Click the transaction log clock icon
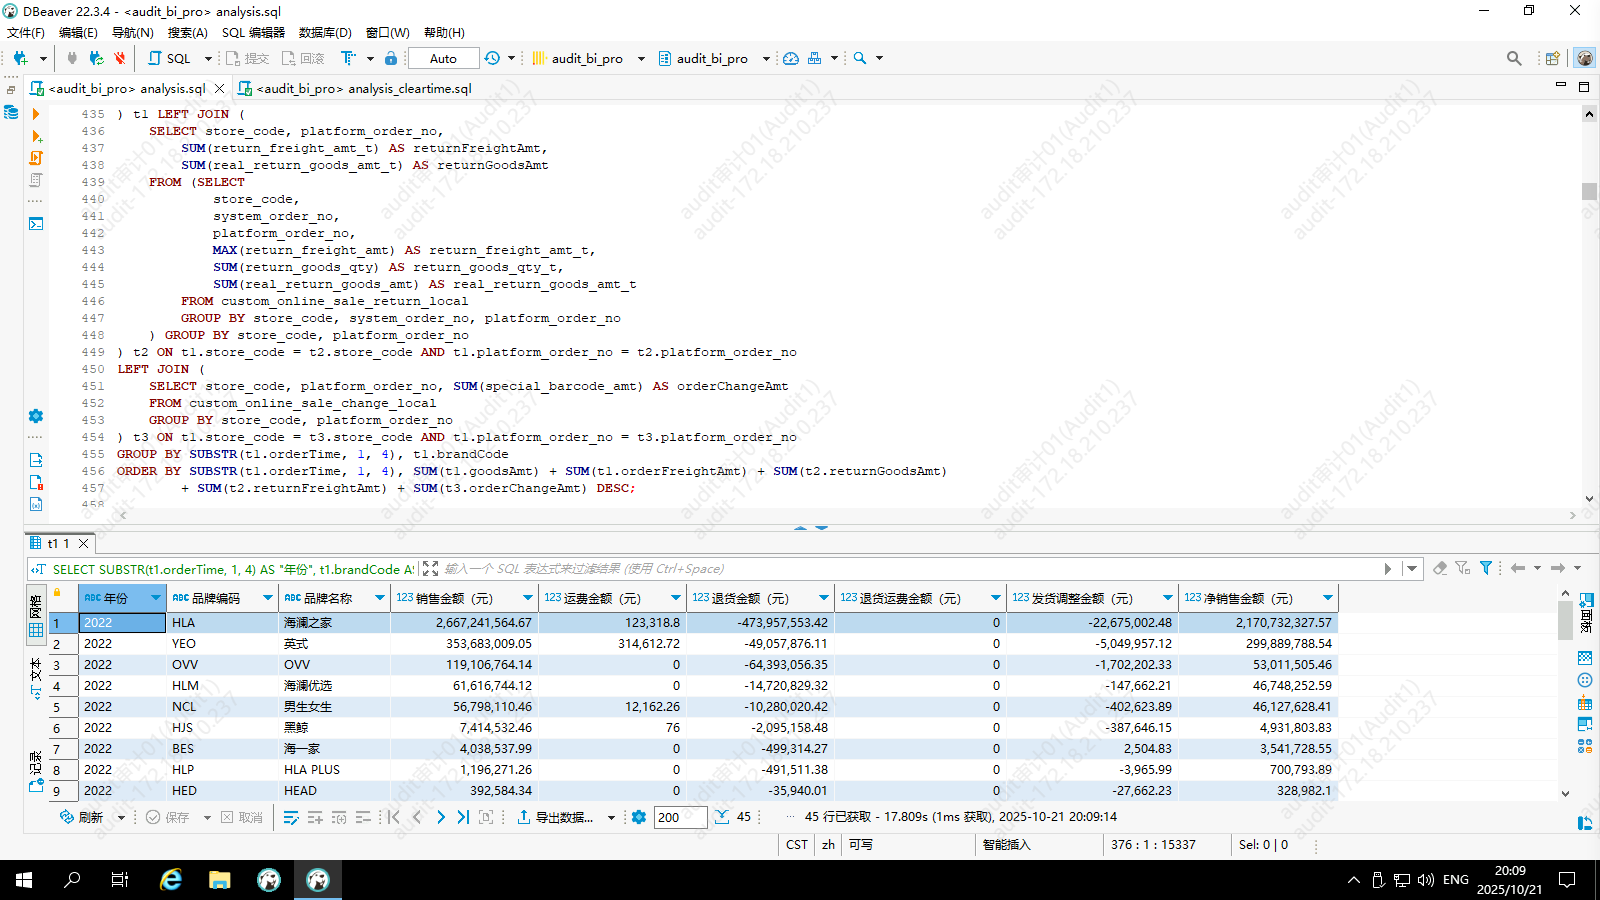The height and width of the screenshot is (900, 1600). click(x=492, y=58)
